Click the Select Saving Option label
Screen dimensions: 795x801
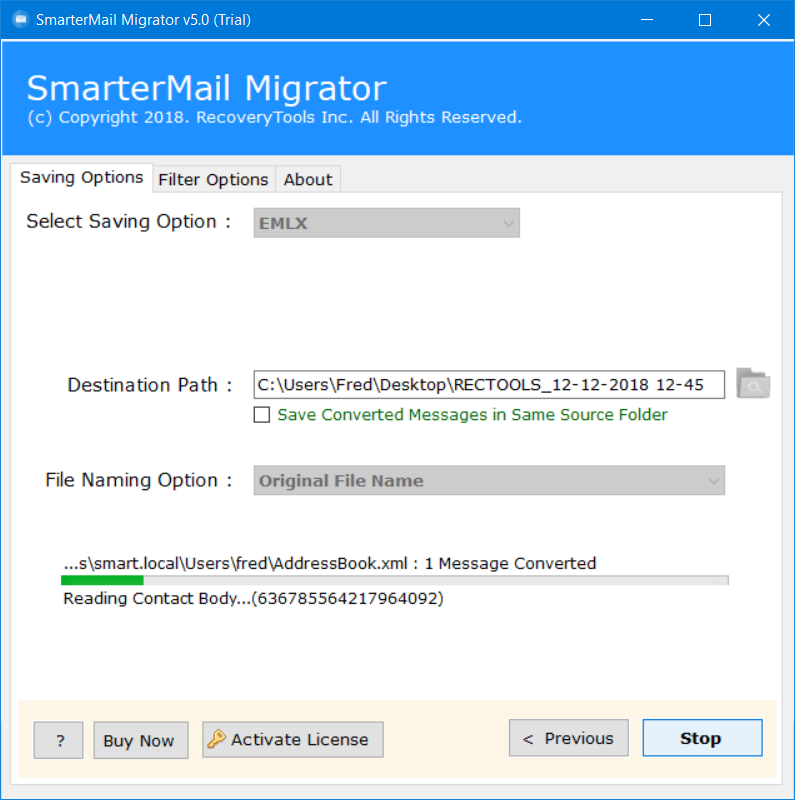coord(128,222)
